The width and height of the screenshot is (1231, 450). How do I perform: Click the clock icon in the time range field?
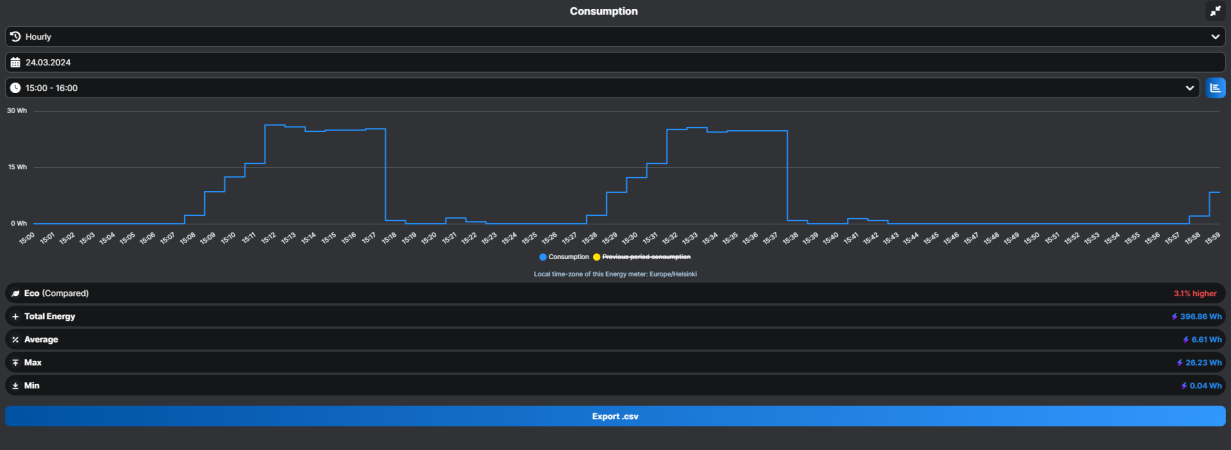click(15, 88)
